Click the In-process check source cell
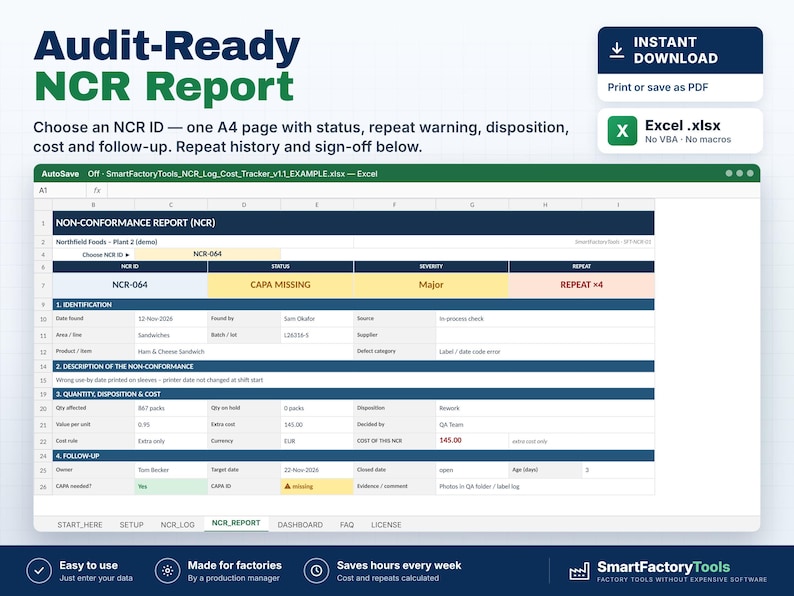 click(x=545, y=319)
